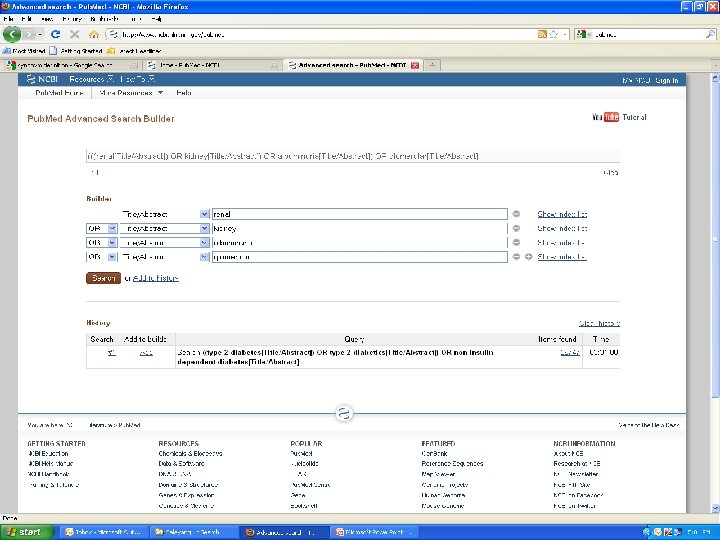Open OR operator dropdown on fourth builder row
The width and height of the screenshot is (720, 540).
pyautogui.click(x=112, y=257)
